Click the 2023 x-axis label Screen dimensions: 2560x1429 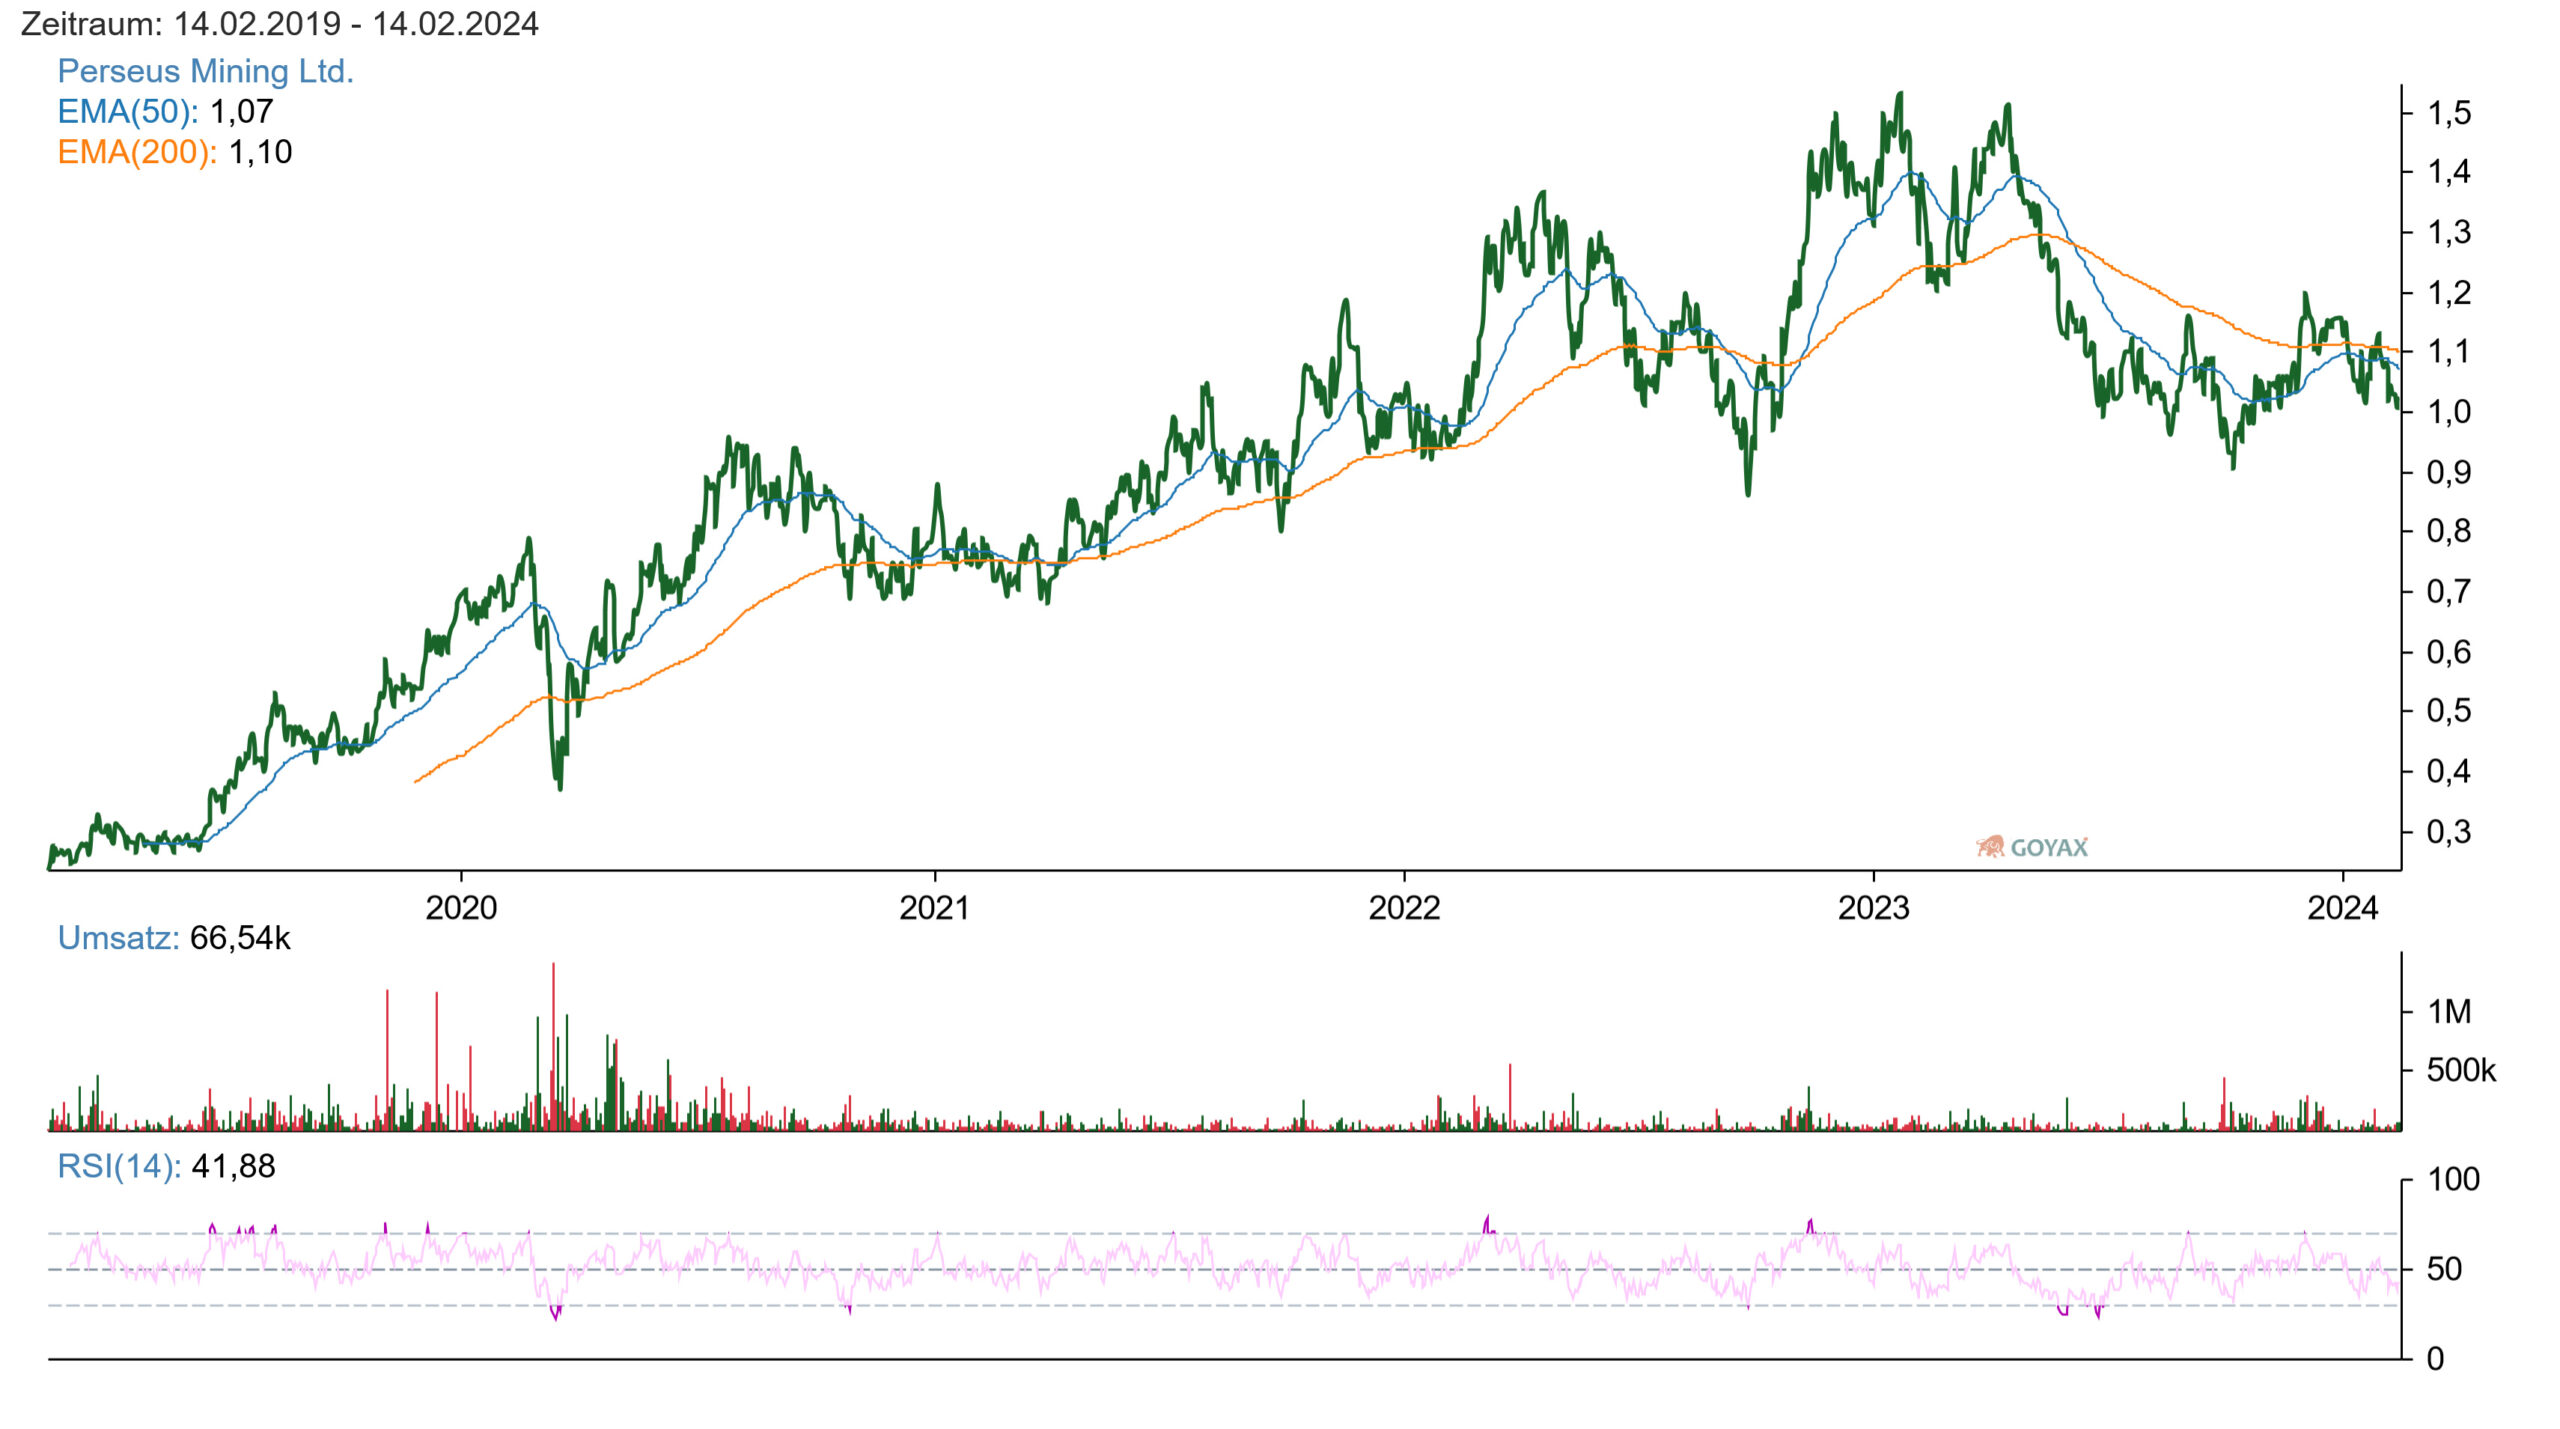[1874, 908]
